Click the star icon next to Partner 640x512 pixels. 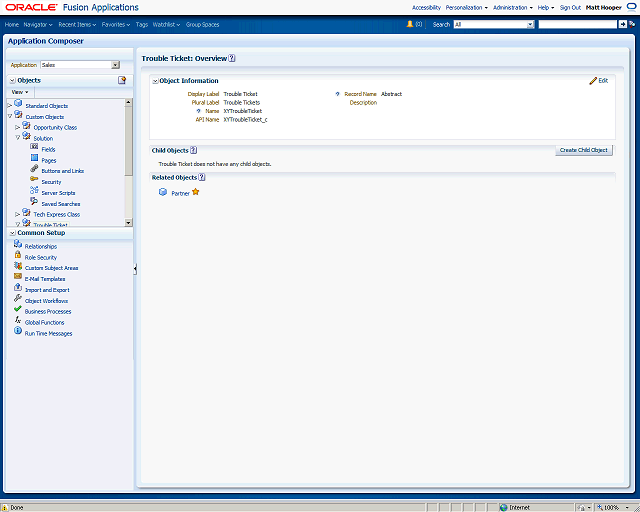(196, 192)
